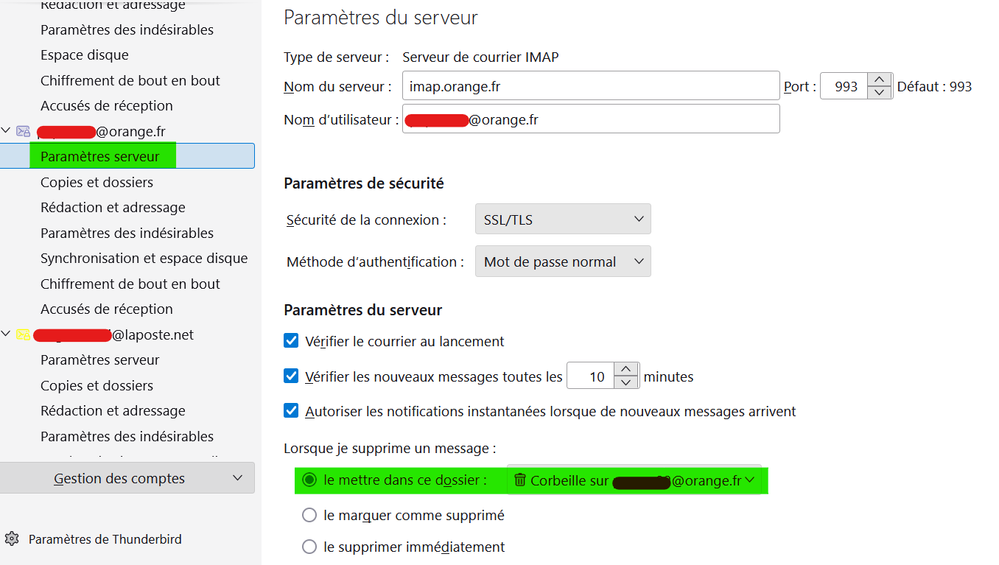The width and height of the screenshot is (999, 565).
Task: Open Sécurité de la connexion SSL/TLS dropdown
Action: click(562, 220)
